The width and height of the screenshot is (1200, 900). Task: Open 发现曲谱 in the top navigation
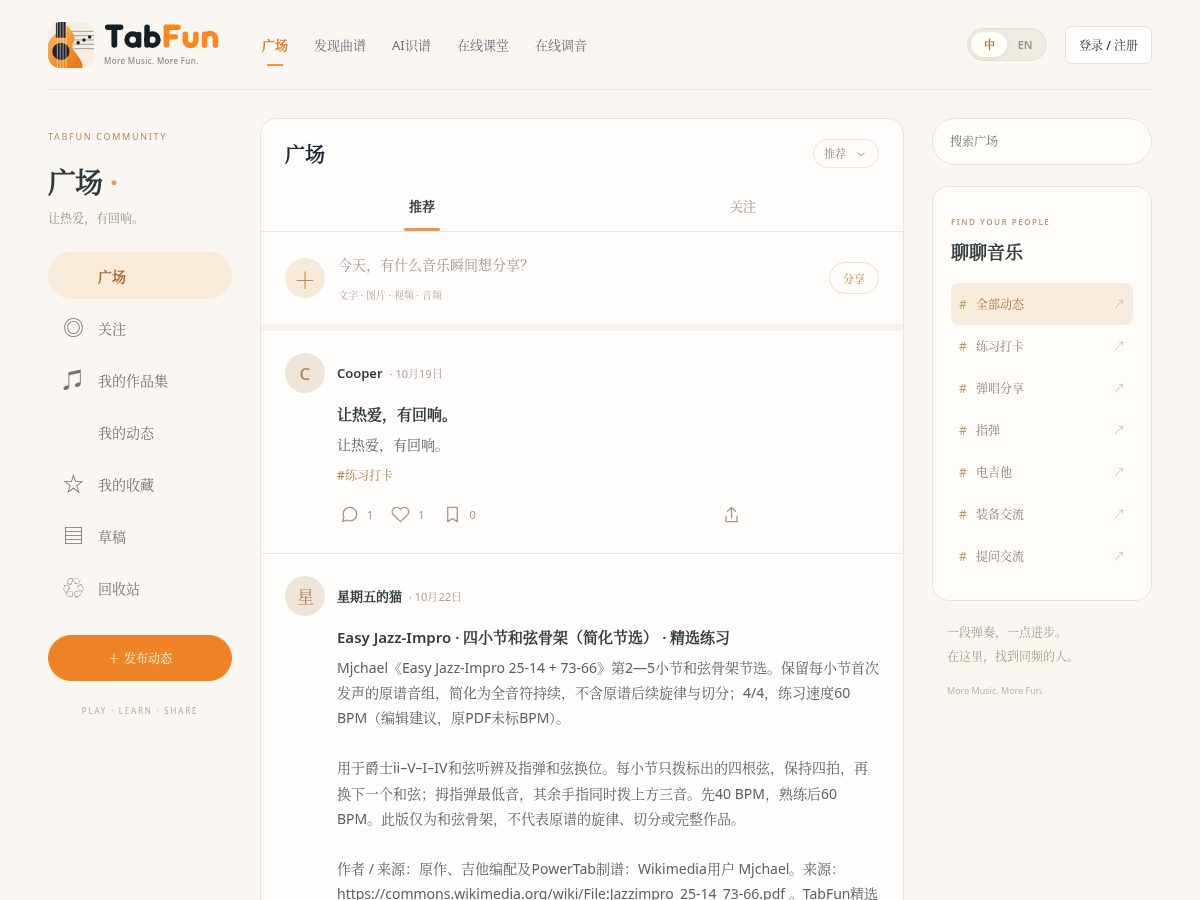(340, 45)
